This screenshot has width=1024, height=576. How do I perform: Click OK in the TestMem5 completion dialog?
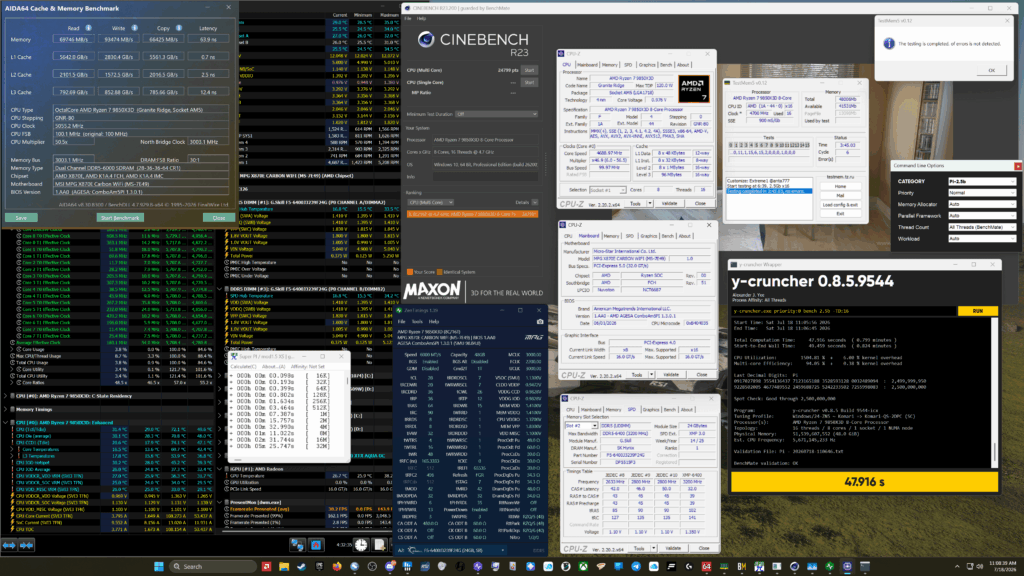point(991,70)
